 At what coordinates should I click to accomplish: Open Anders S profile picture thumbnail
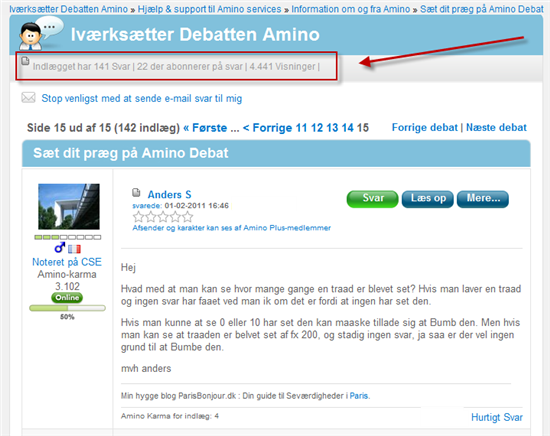[69, 206]
